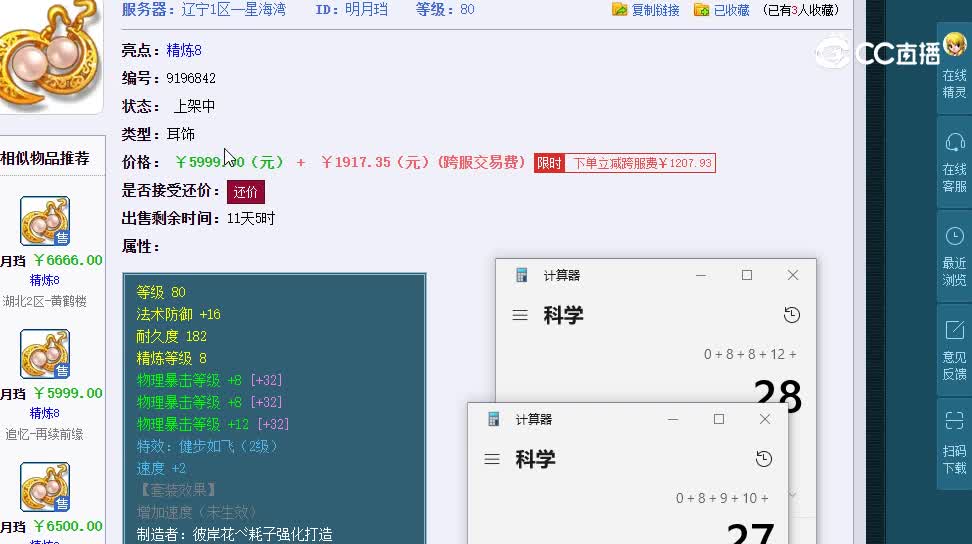Image resolution: width=972 pixels, height=544 pixels.
Task: Click attribute line 耐久度 182
Action: [172, 336]
